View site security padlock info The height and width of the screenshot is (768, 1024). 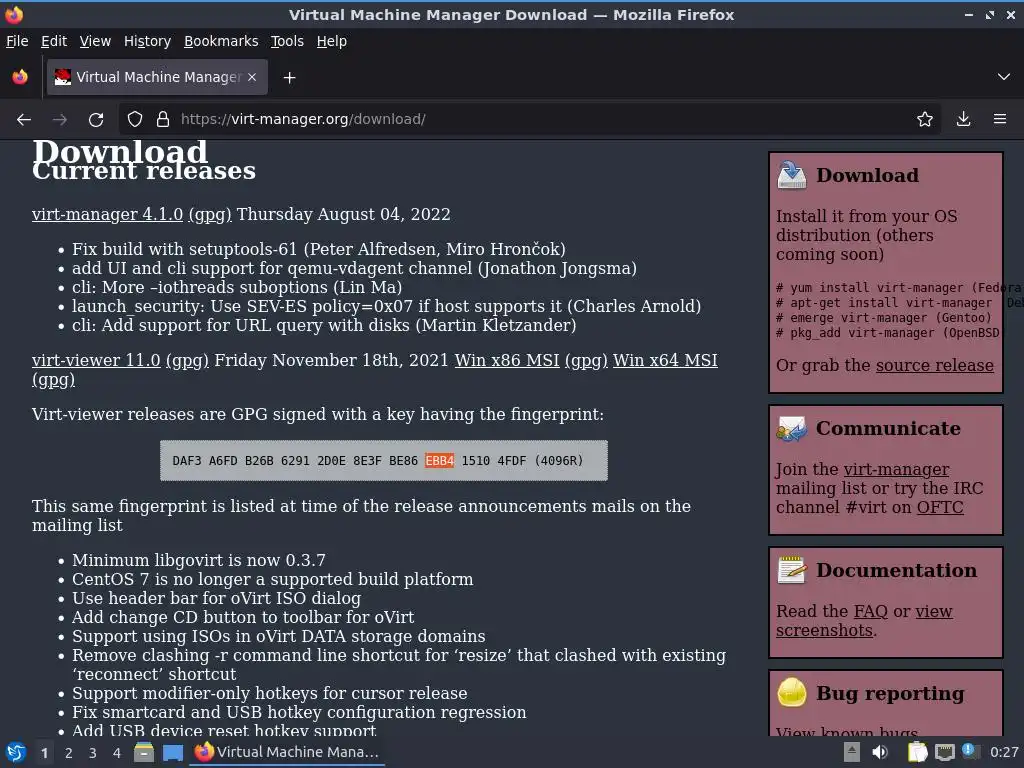[163, 120]
